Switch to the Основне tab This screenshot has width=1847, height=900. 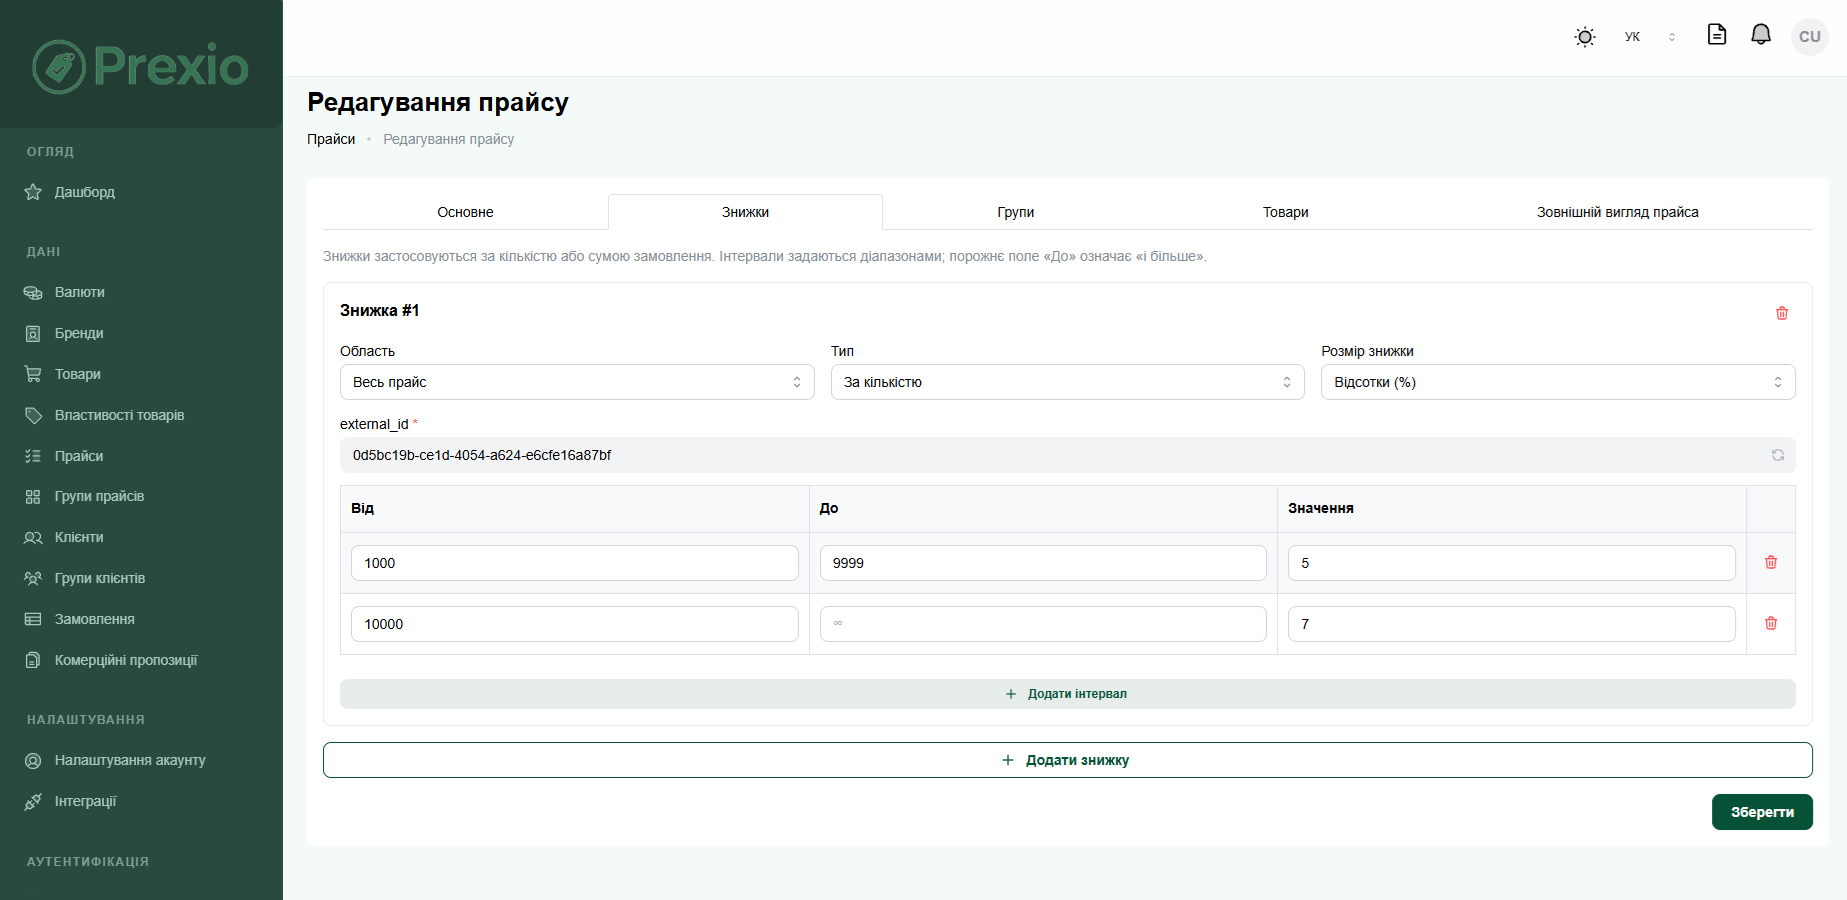(x=465, y=212)
